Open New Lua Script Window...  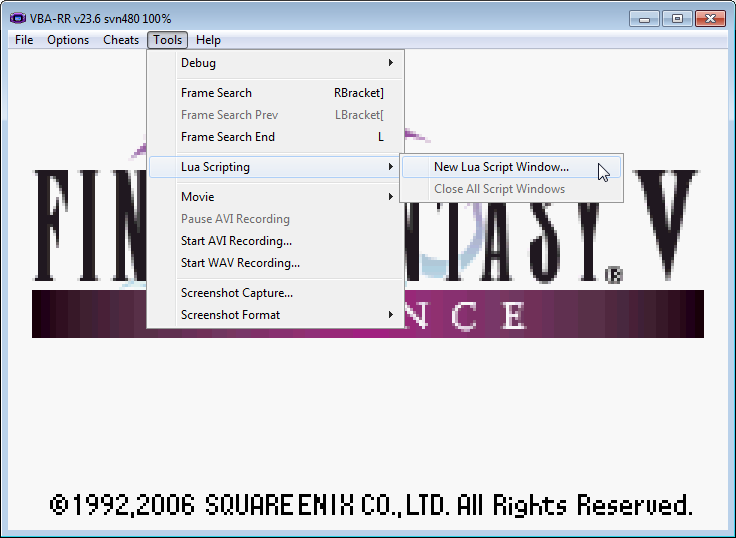click(512, 167)
